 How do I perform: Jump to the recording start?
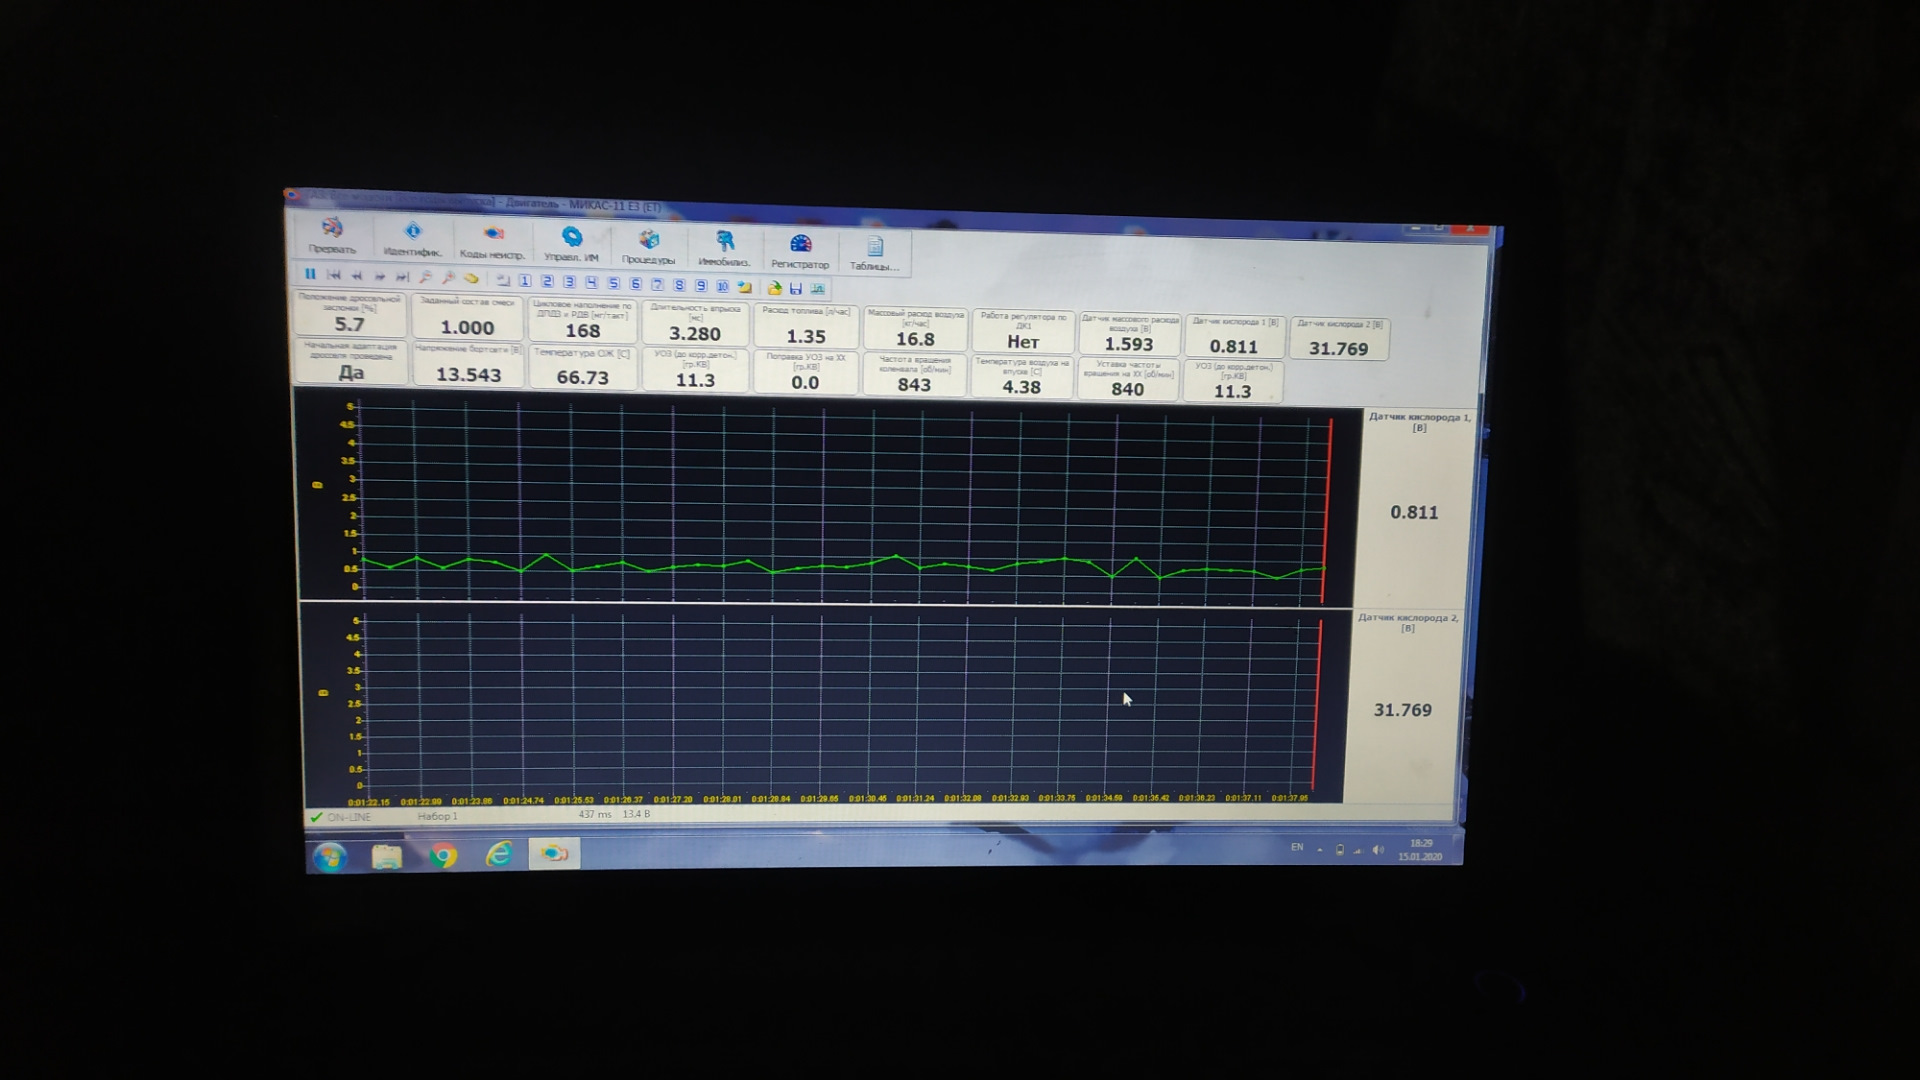tap(334, 275)
